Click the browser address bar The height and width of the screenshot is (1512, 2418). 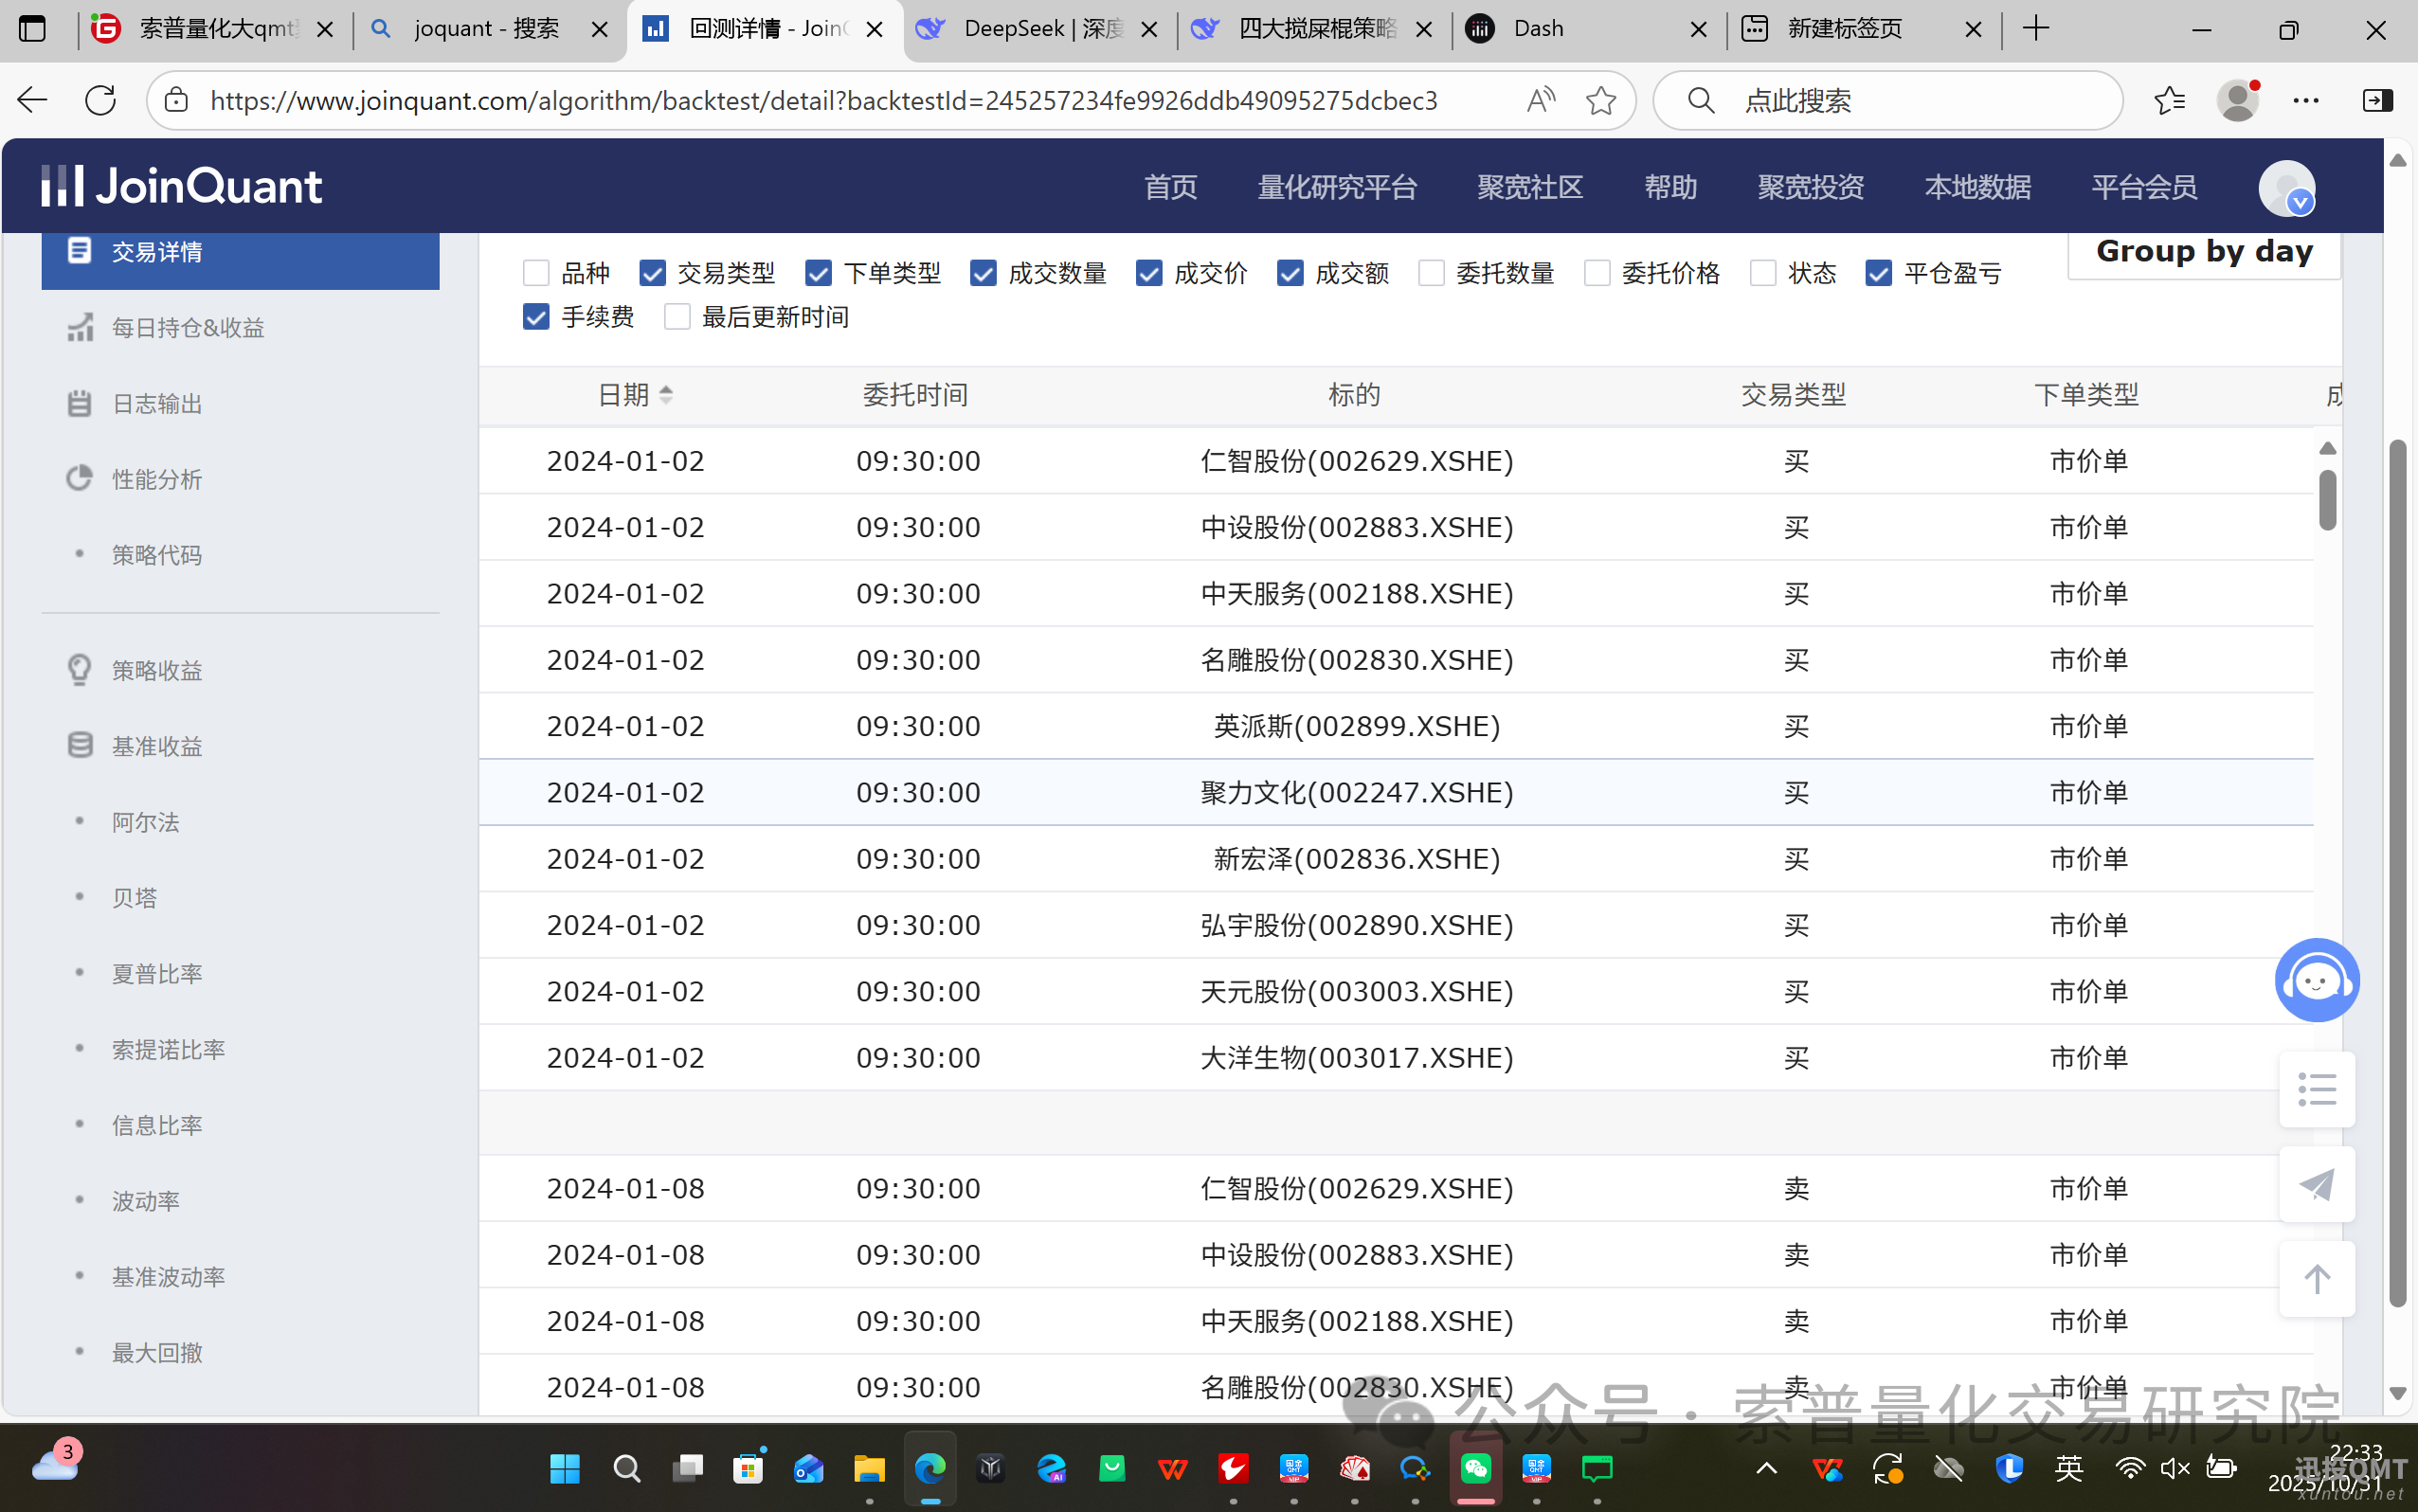point(800,100)
